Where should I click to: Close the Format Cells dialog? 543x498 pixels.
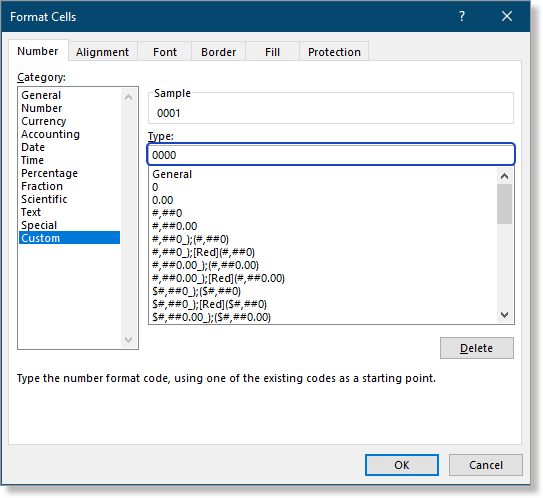pyautogui.click(x=507, y=16)
